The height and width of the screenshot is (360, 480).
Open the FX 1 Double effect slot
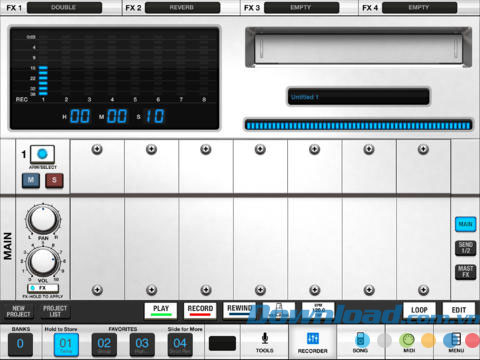64,7
